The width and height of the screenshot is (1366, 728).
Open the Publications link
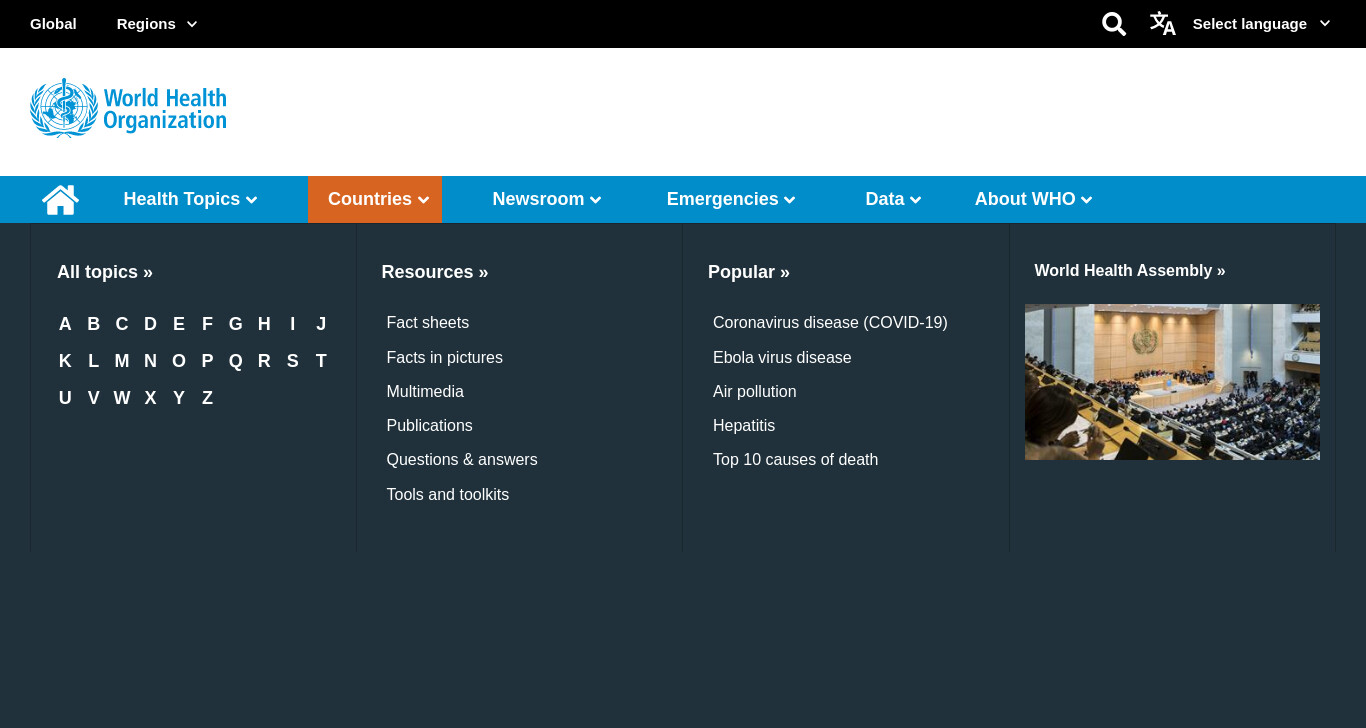click(x=430, y=426)
